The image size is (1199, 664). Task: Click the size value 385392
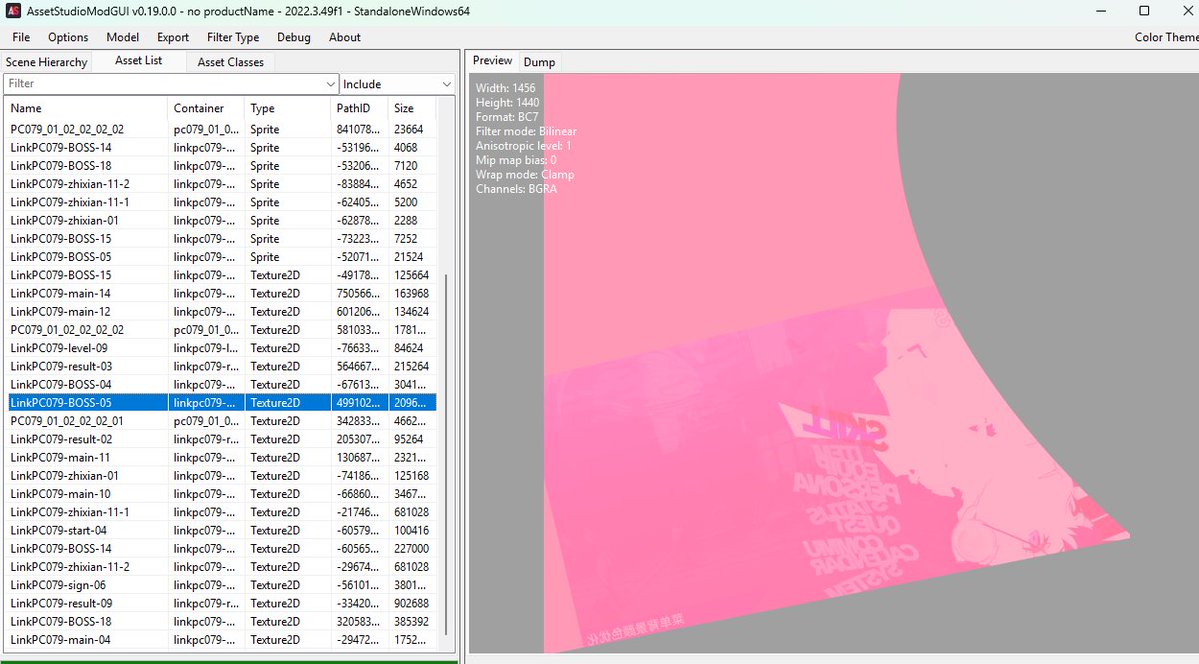pyautogui.click(x=411, y=622)
